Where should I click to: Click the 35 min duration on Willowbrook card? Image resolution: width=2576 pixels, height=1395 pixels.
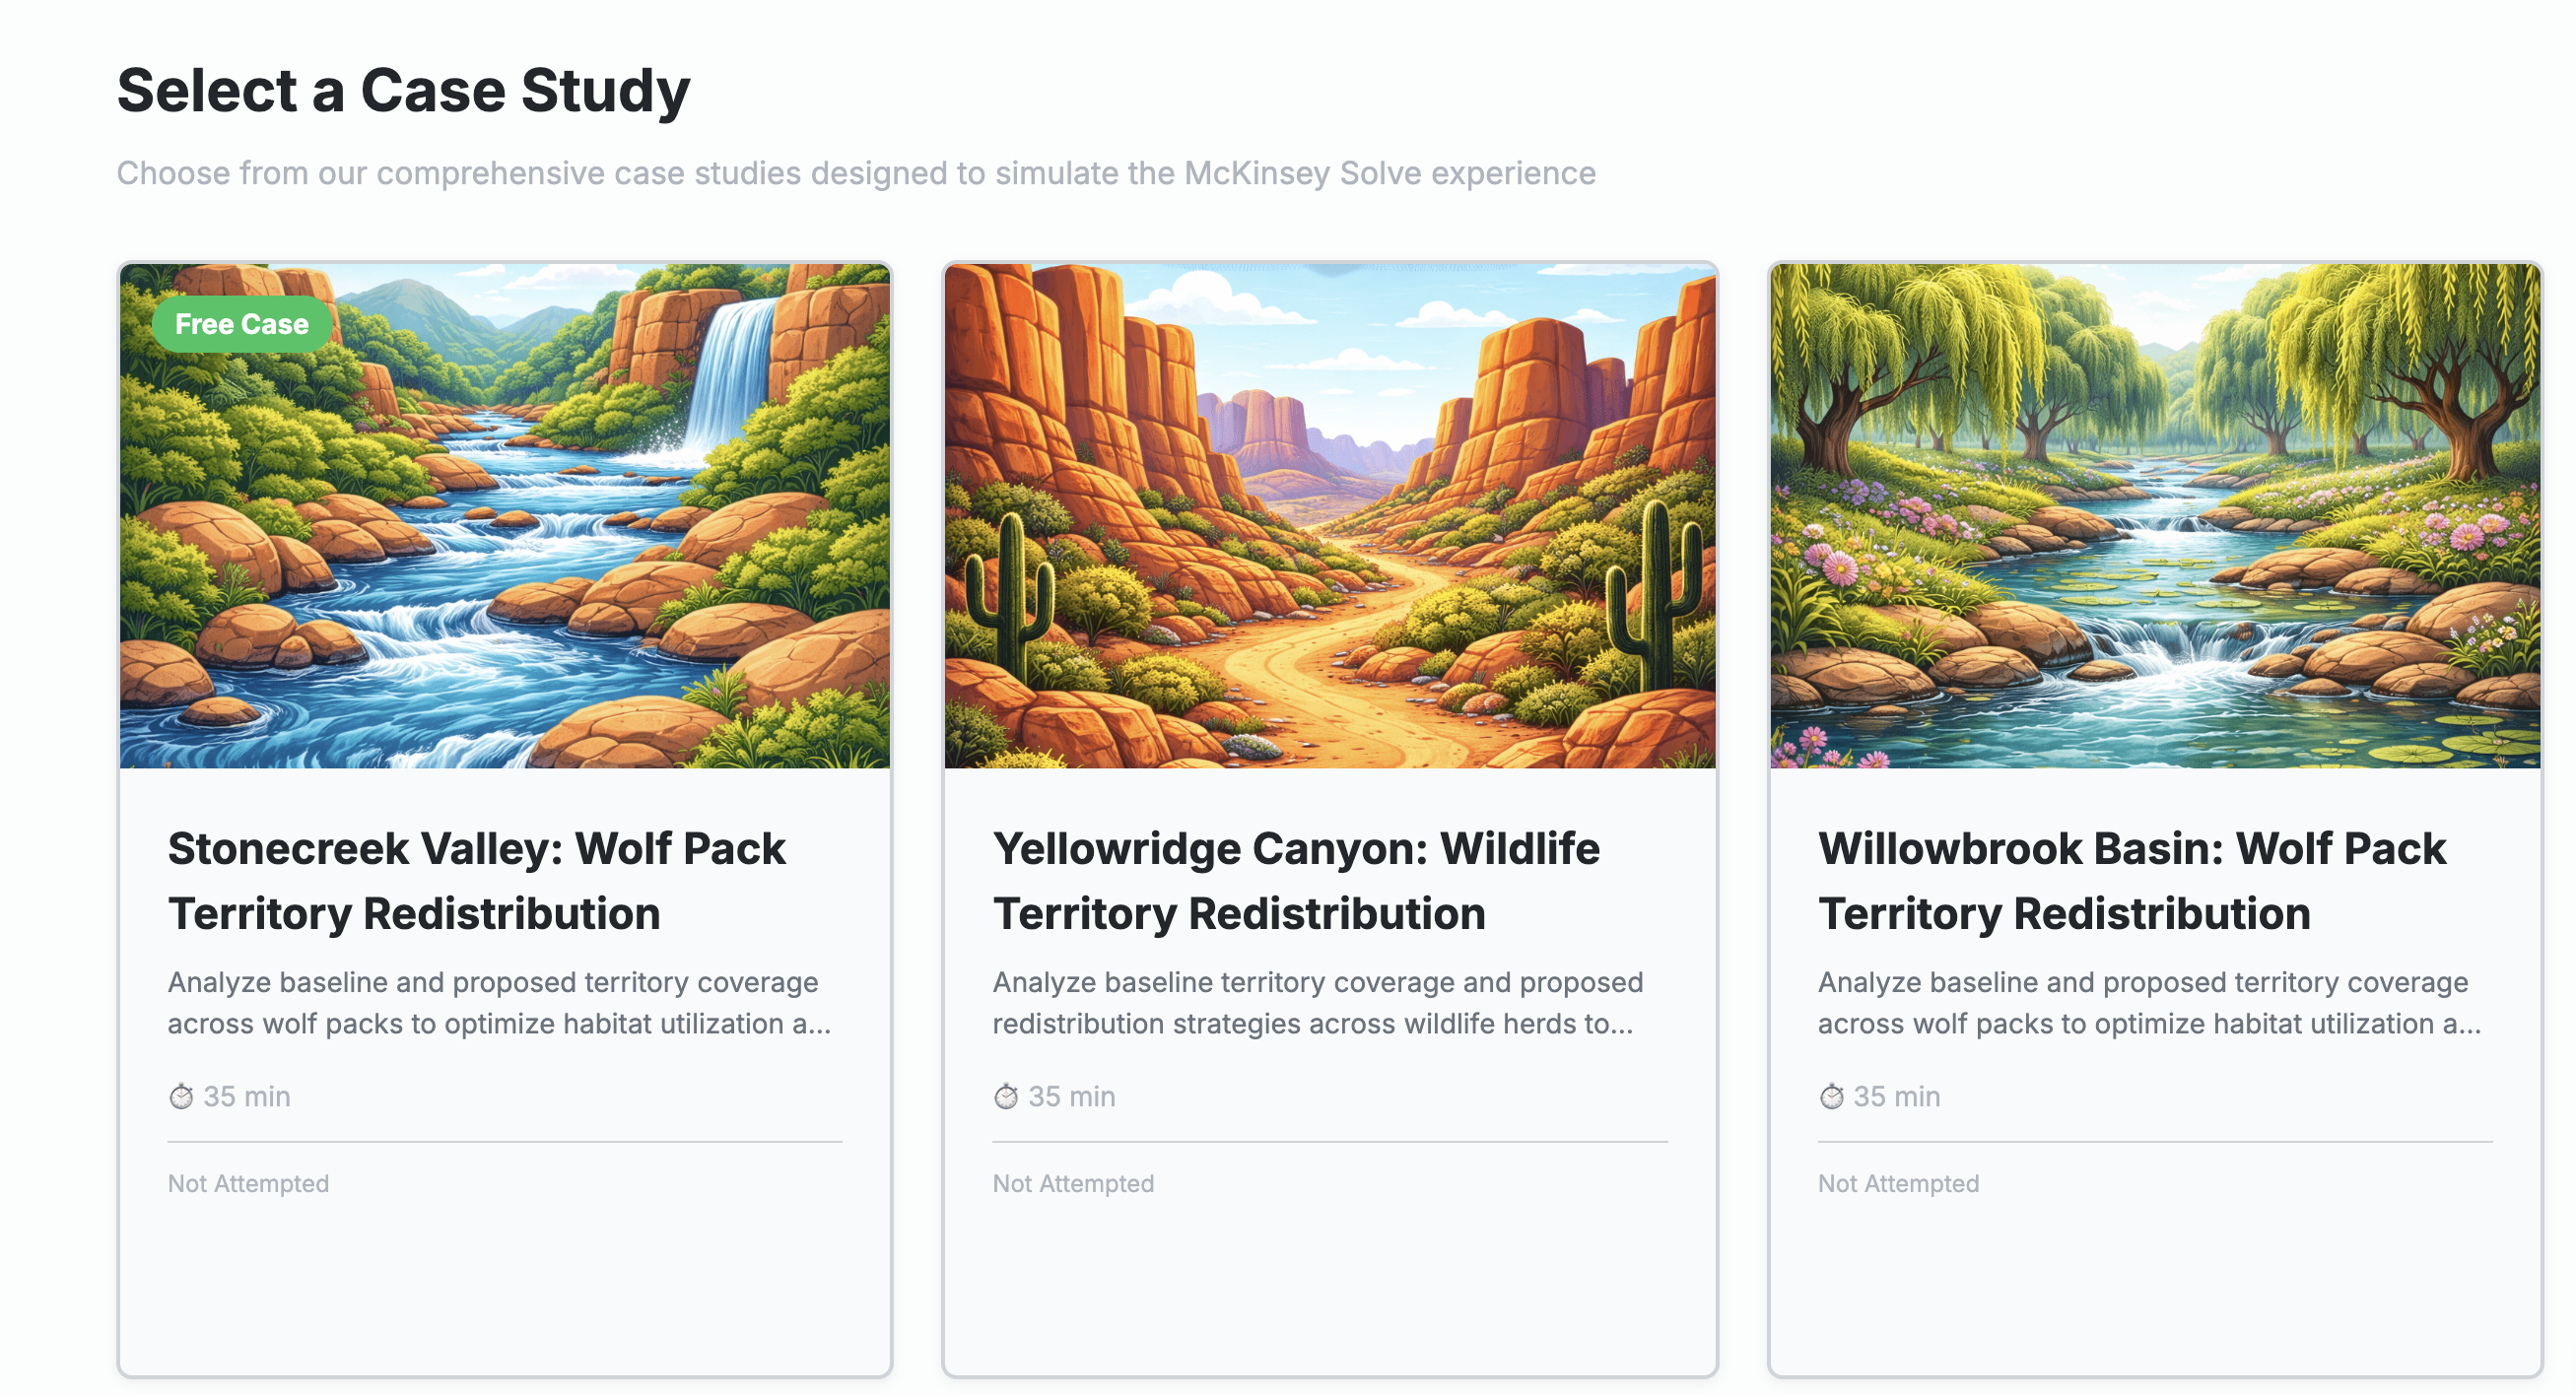[1897, 1097]
